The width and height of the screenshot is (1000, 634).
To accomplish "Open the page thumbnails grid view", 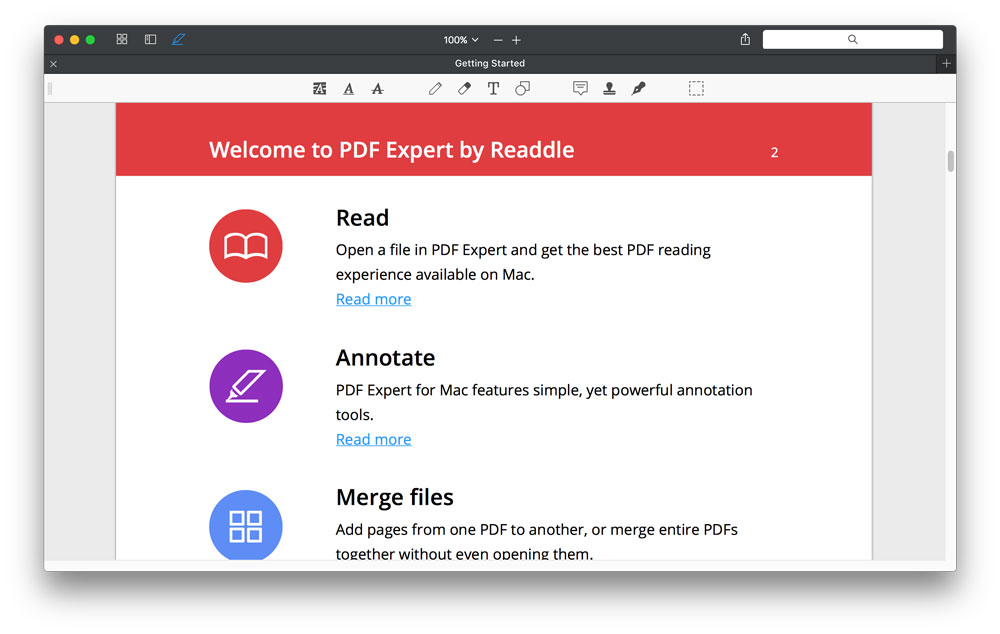I will [x=122, y=40].
